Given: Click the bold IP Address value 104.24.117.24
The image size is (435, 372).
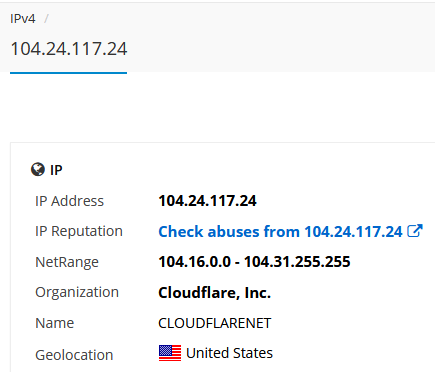Looking at the screenshot, I should pos(207,201).
